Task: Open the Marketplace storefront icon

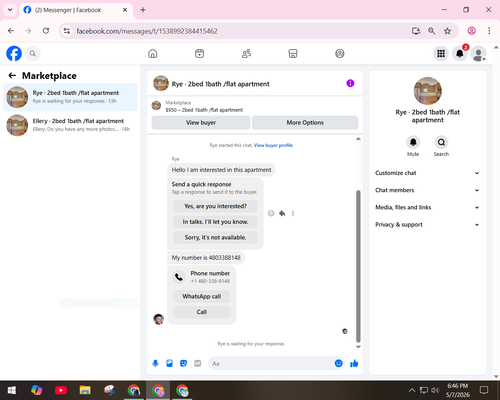Action: coord(293,53)
